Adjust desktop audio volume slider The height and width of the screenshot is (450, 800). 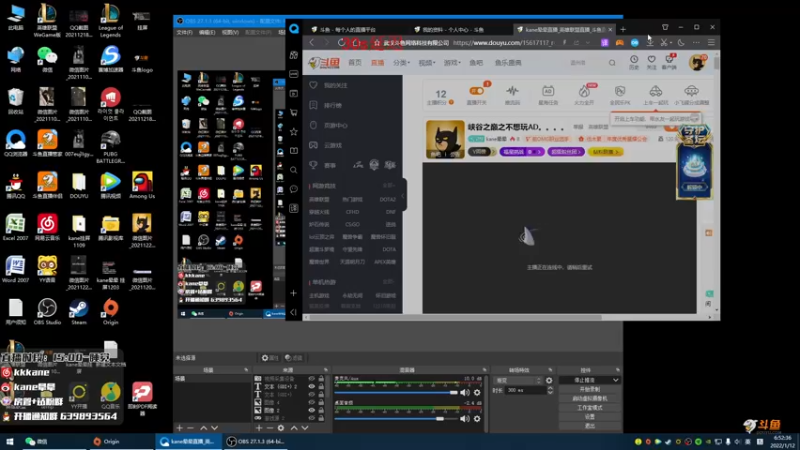tap(396, 419)
